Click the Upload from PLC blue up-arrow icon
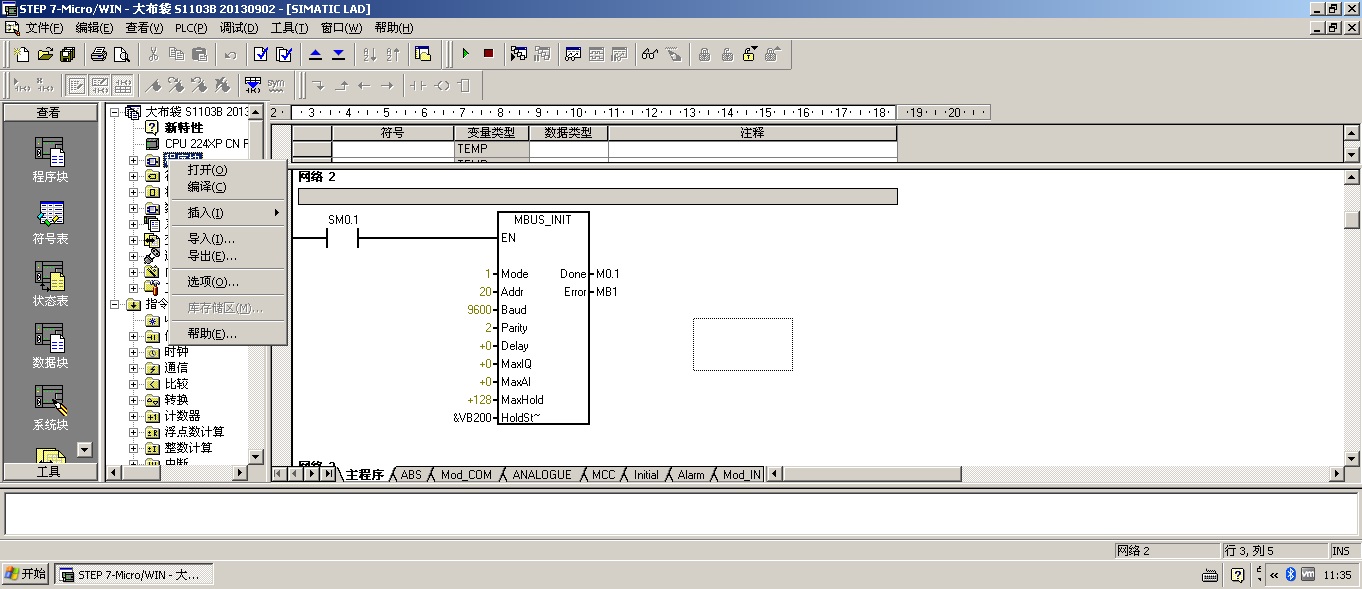Screen dimensions: 1362x589 pos(315,54)
